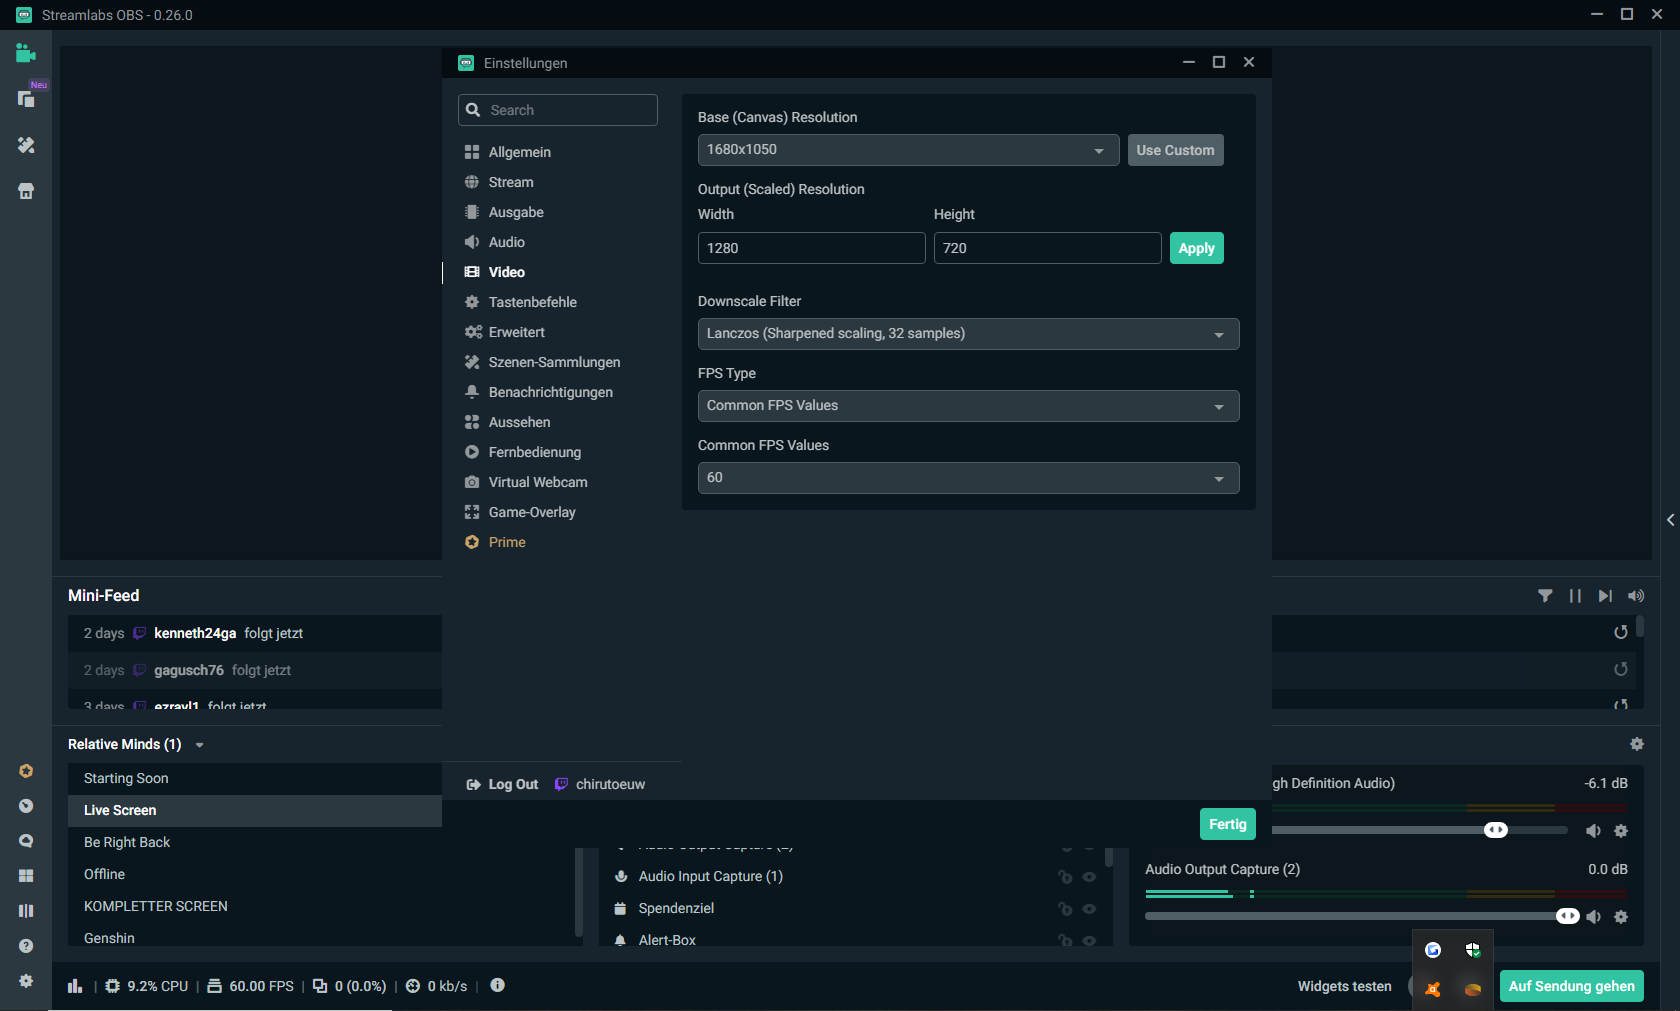Click the Prime star icon in left sidebar
The image size is (1680, 1011).
pos(26,771)
